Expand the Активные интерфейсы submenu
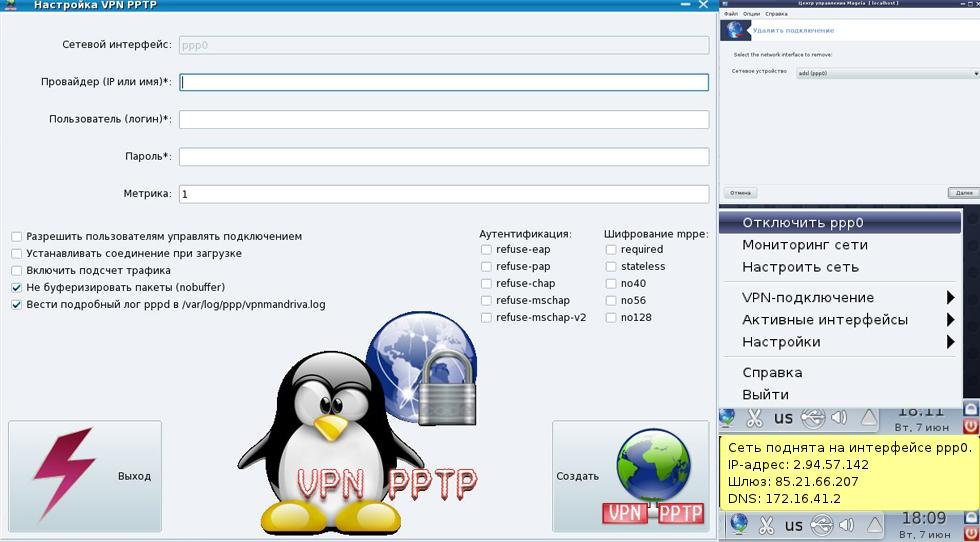The image size is (980, 542). [x=839, y=319]
